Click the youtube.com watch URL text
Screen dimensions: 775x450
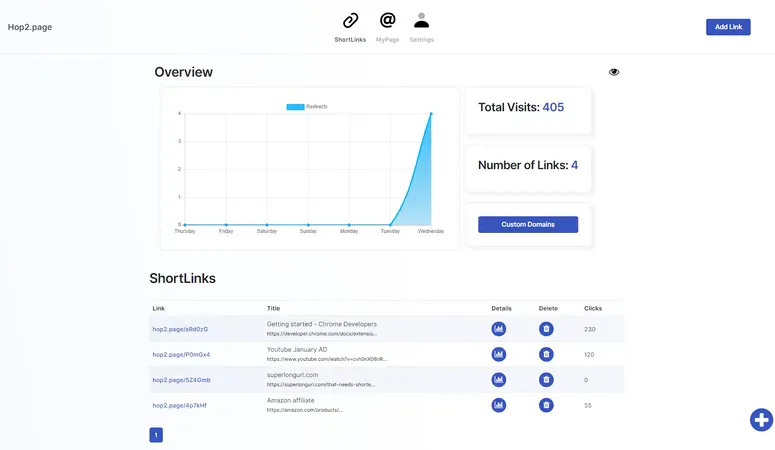327,360
